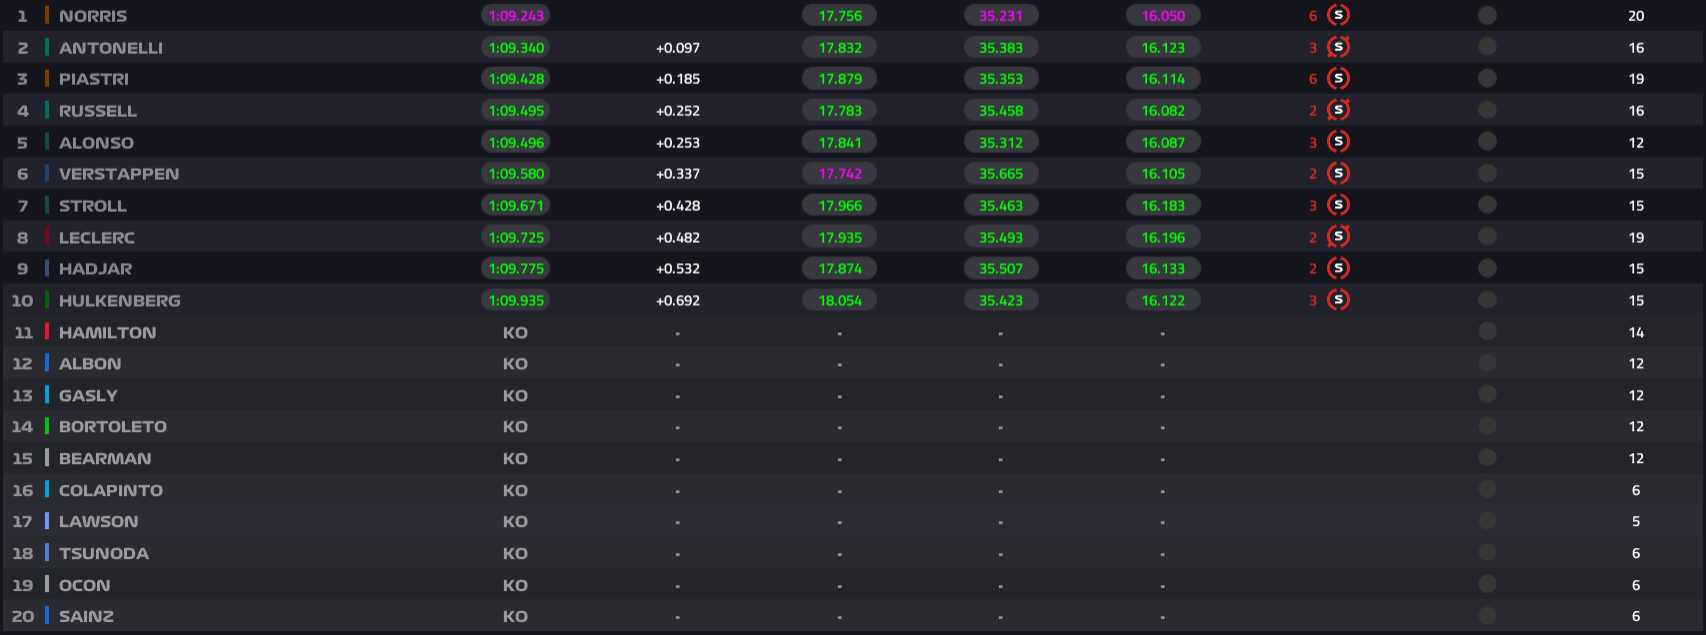The height and width of the screenshot is (635, 1706).
Task: Toggle the grey status dot in Stroll's row
Action: pos(1487,205)
